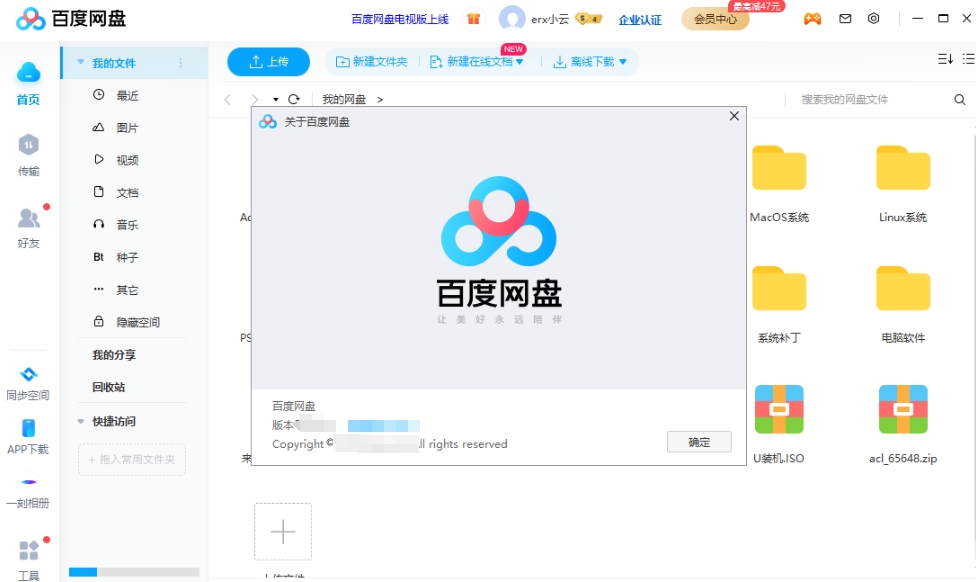Click 我的网盘 breadcrumb
The height and width of the screenshot is (582, 976).
pyautogui.click(x=344, y=100)
